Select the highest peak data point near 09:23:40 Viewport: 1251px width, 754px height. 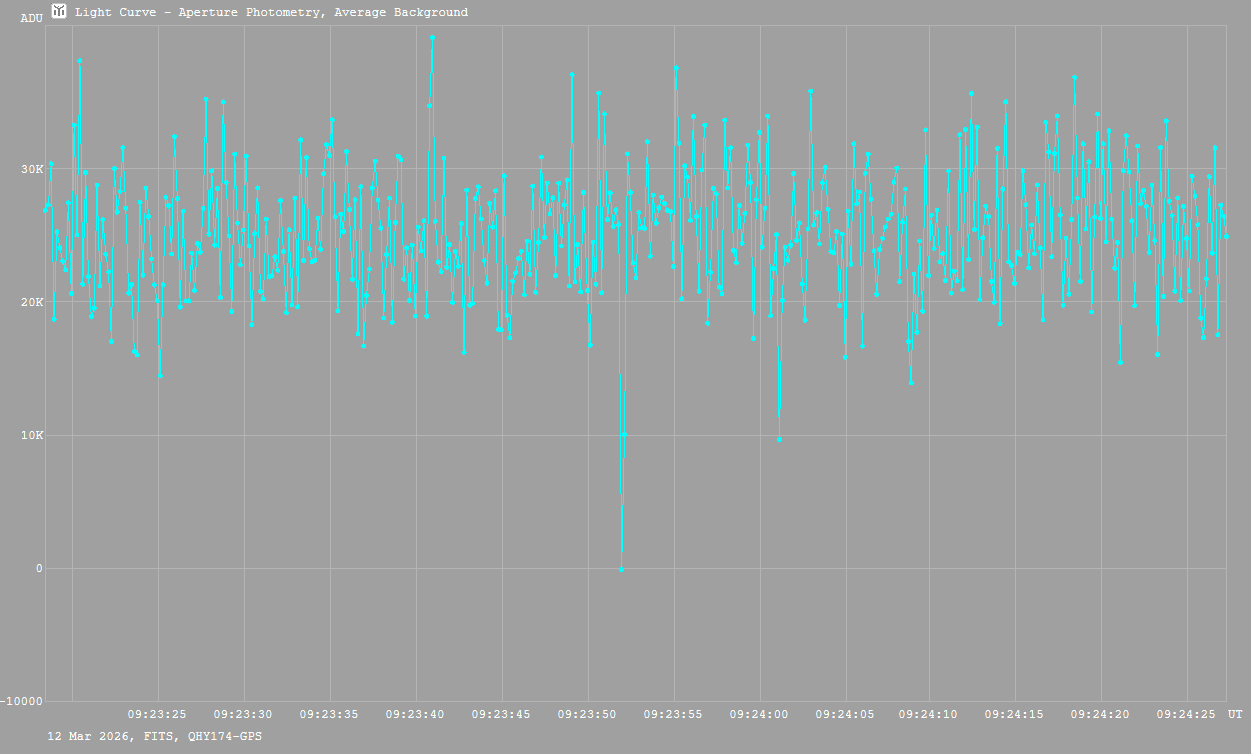click(x=432, y=38)
